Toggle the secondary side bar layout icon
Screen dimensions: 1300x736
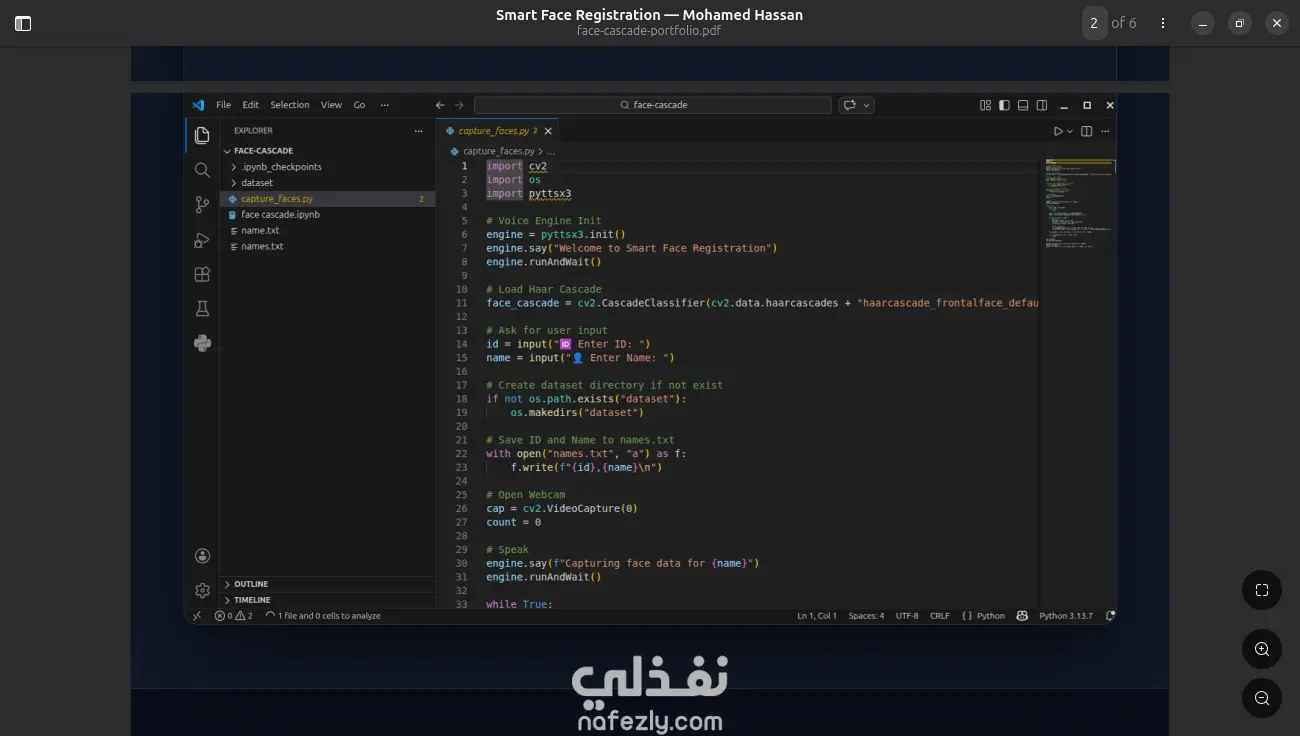1042,105
